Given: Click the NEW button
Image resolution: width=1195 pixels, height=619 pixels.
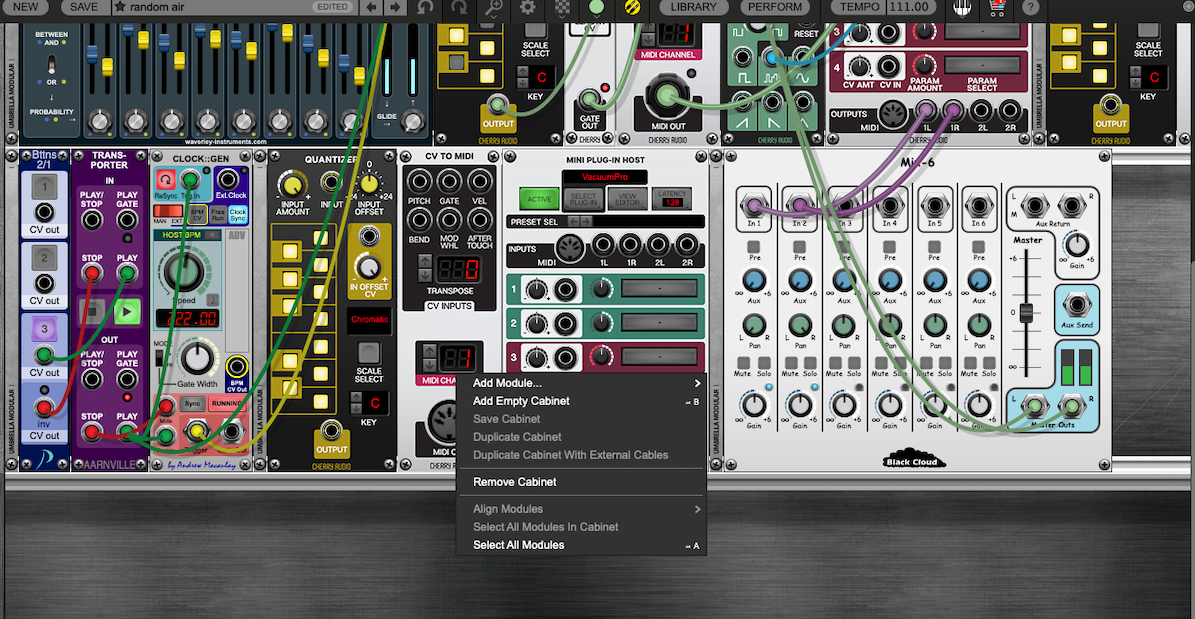Looking at the screenshot, I should click(x=26, y=7).
